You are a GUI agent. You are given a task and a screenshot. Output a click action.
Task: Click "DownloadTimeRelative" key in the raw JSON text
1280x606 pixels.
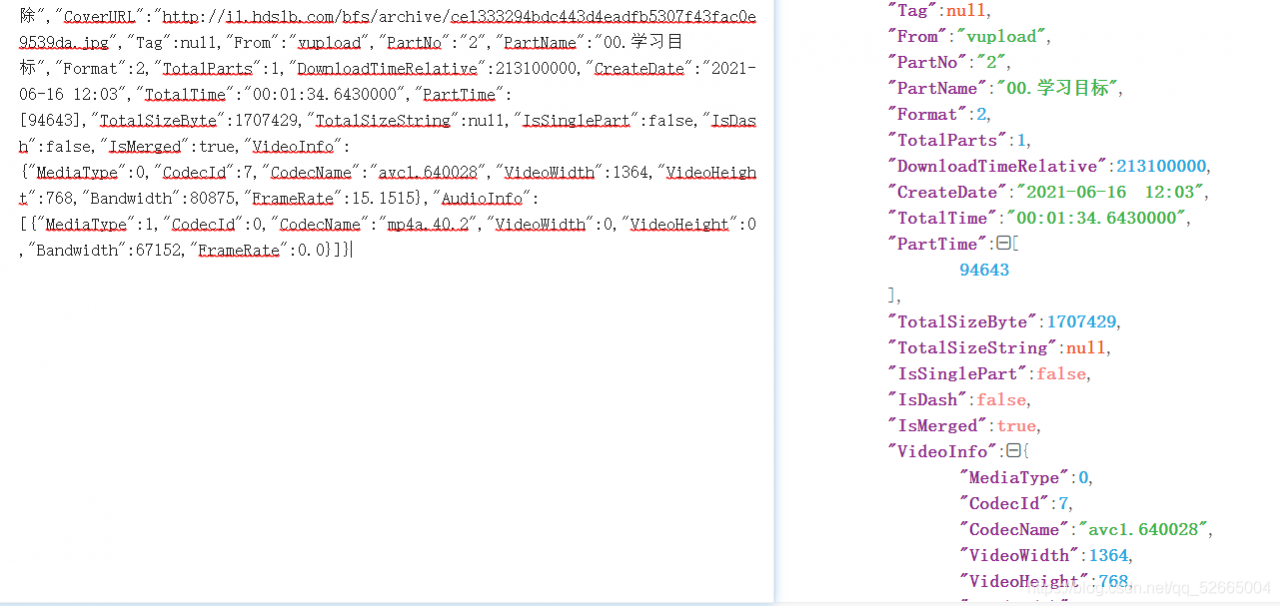[x=386, y=68]
